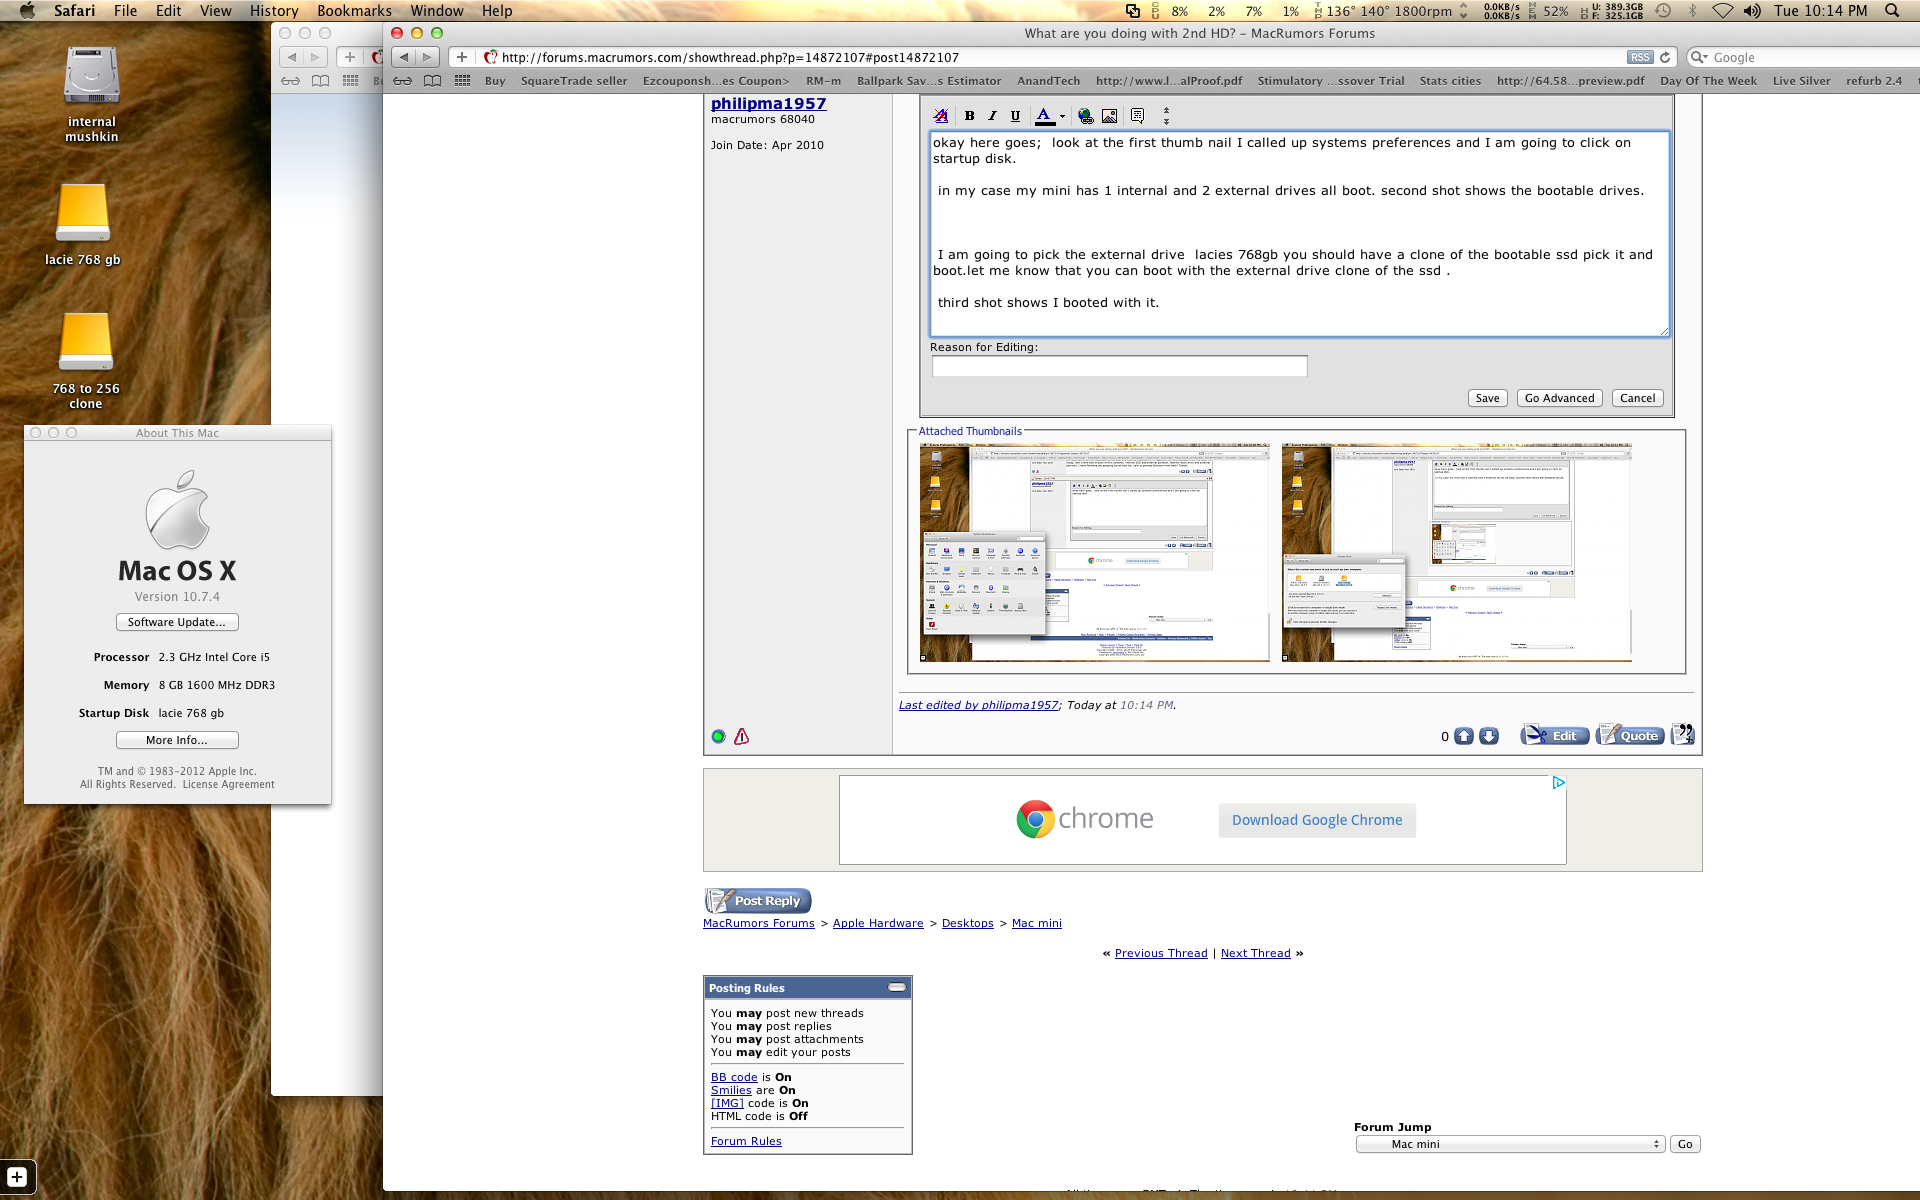1920x1200 pixels.
Task: Open the File menu
Action: point(125,11)
